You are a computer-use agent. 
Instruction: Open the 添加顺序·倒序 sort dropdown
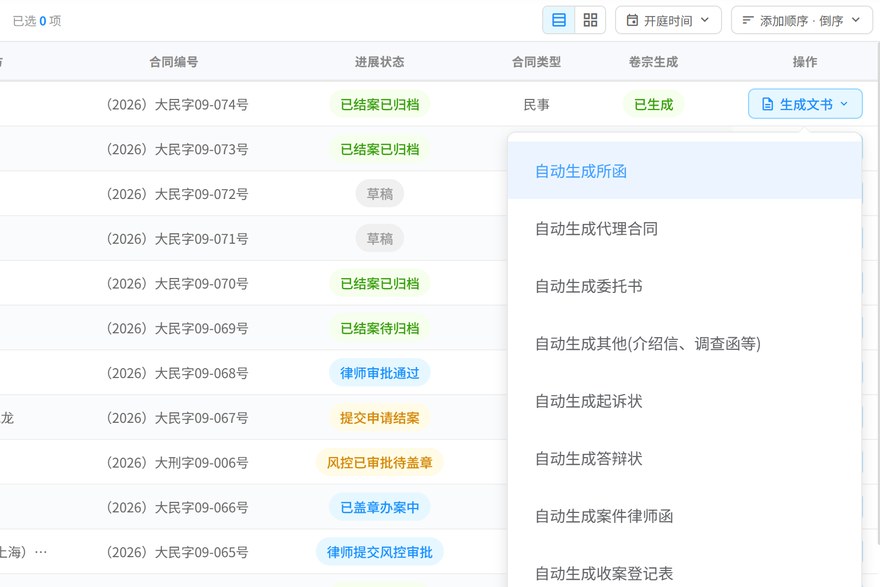(801, 20)
